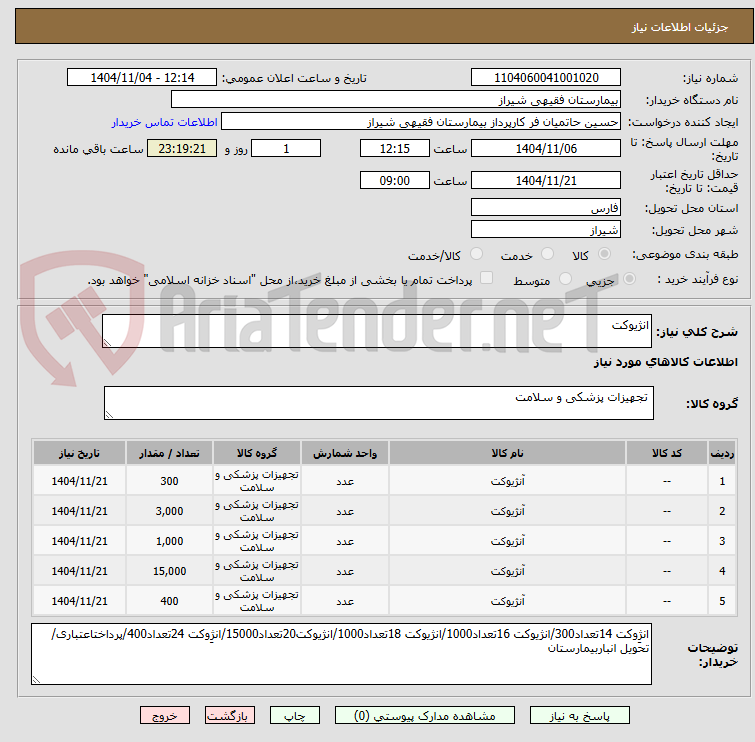Viewport: 755px width, 742px height.
Task: Click the خروج exit button
Action: point(165,716)
